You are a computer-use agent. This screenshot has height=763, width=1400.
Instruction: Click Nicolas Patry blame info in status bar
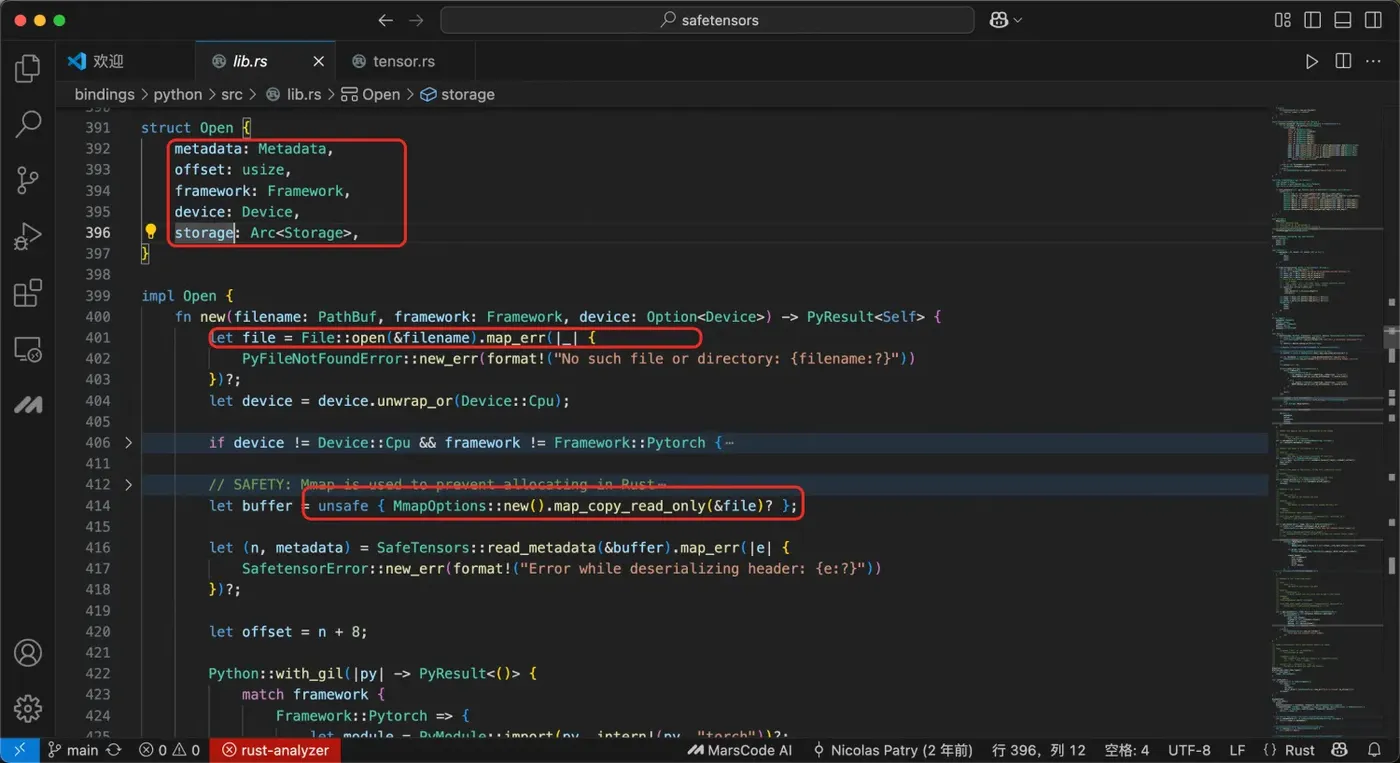[892, 750]
